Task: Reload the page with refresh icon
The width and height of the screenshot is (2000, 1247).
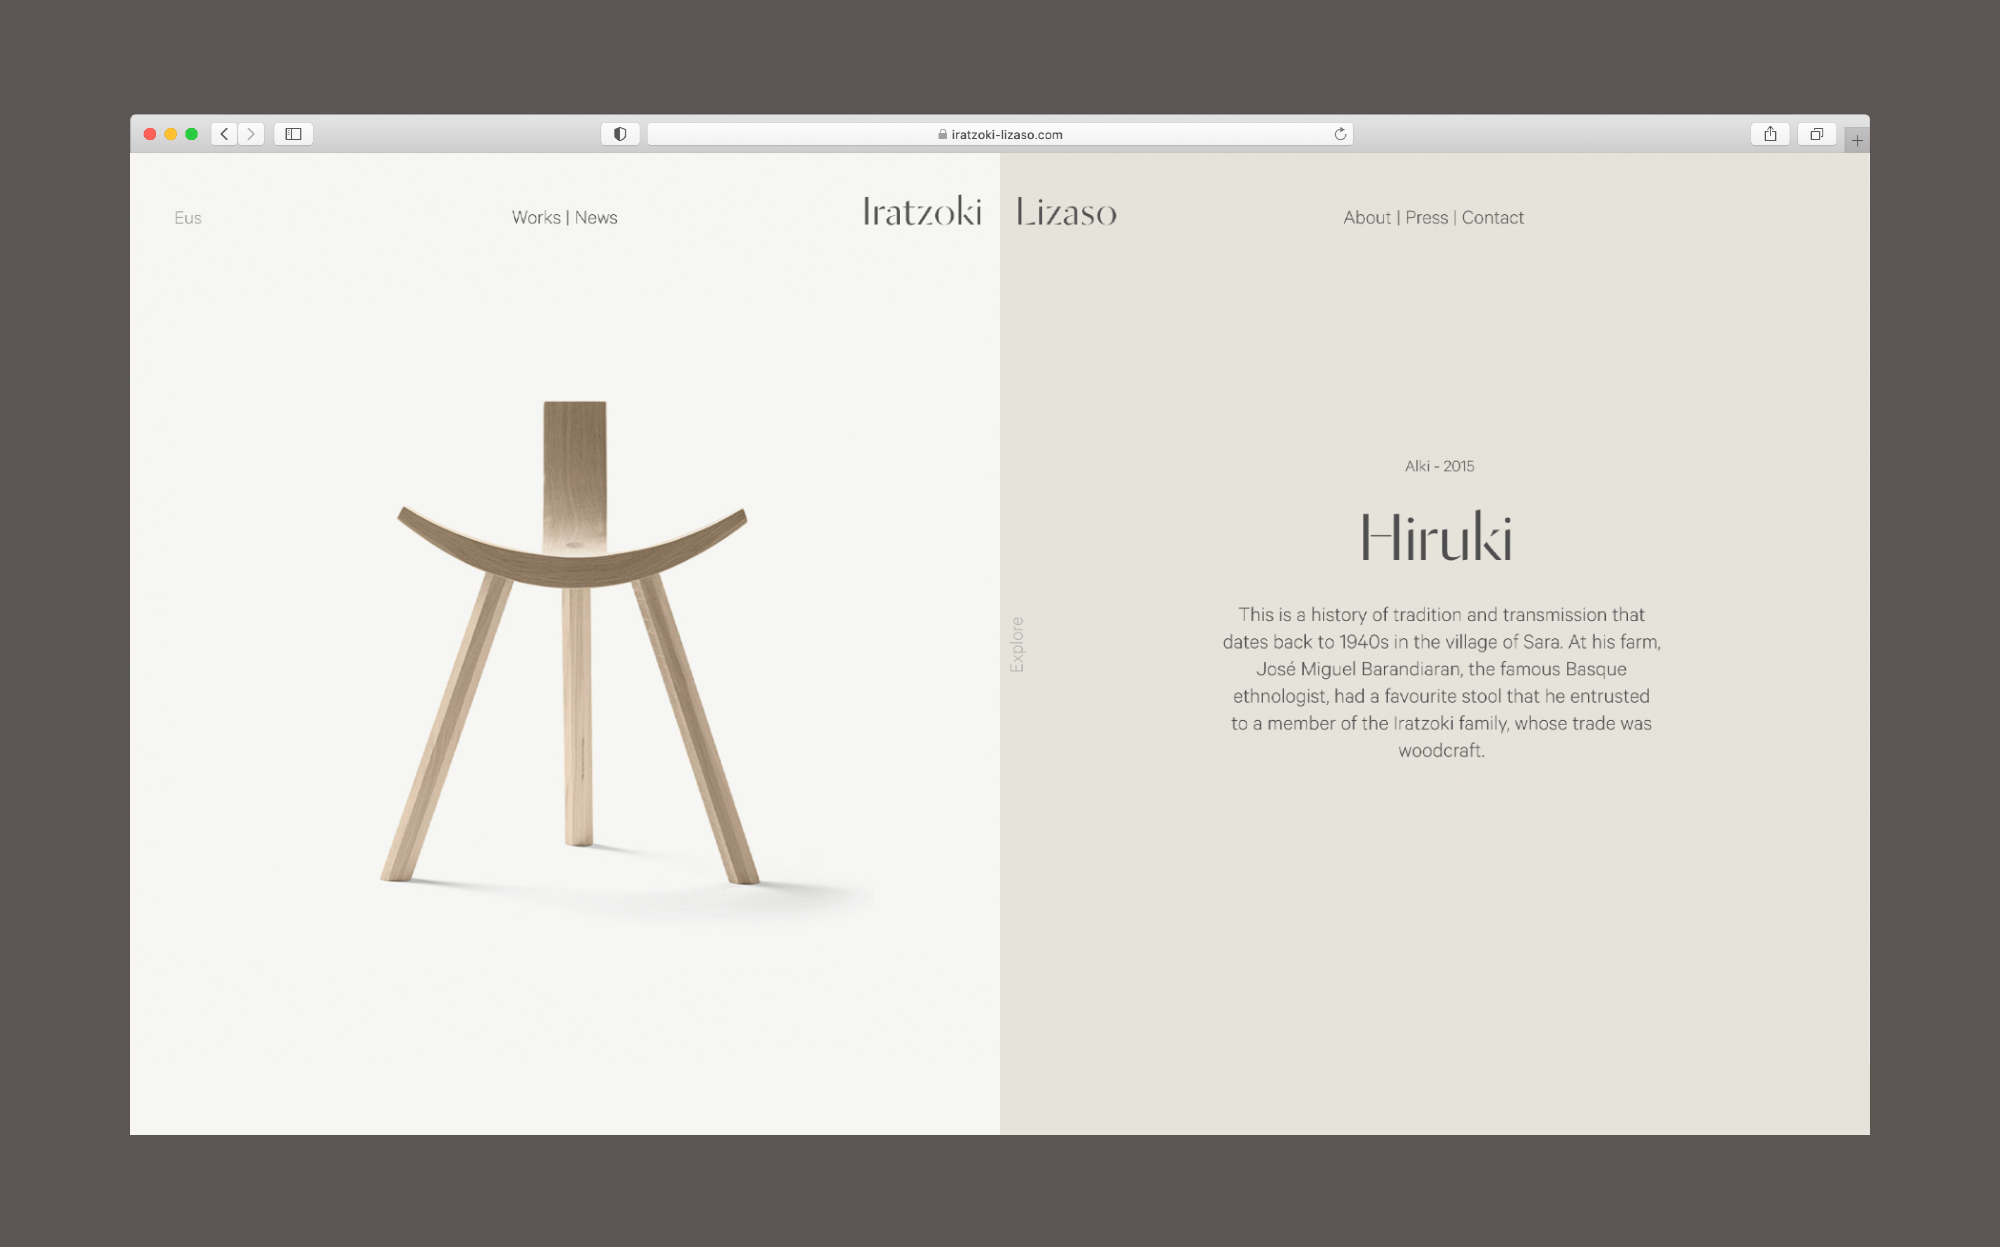Action: pyautogui.click(x=1340, y=134)
